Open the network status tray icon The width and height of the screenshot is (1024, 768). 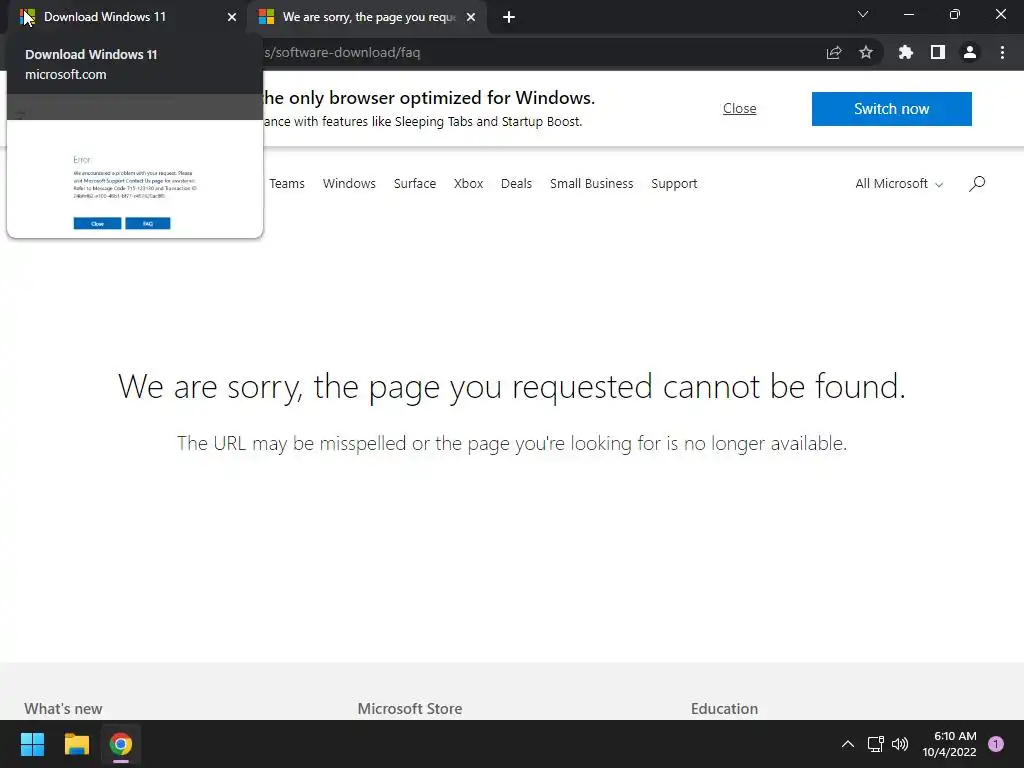point(876,744)
